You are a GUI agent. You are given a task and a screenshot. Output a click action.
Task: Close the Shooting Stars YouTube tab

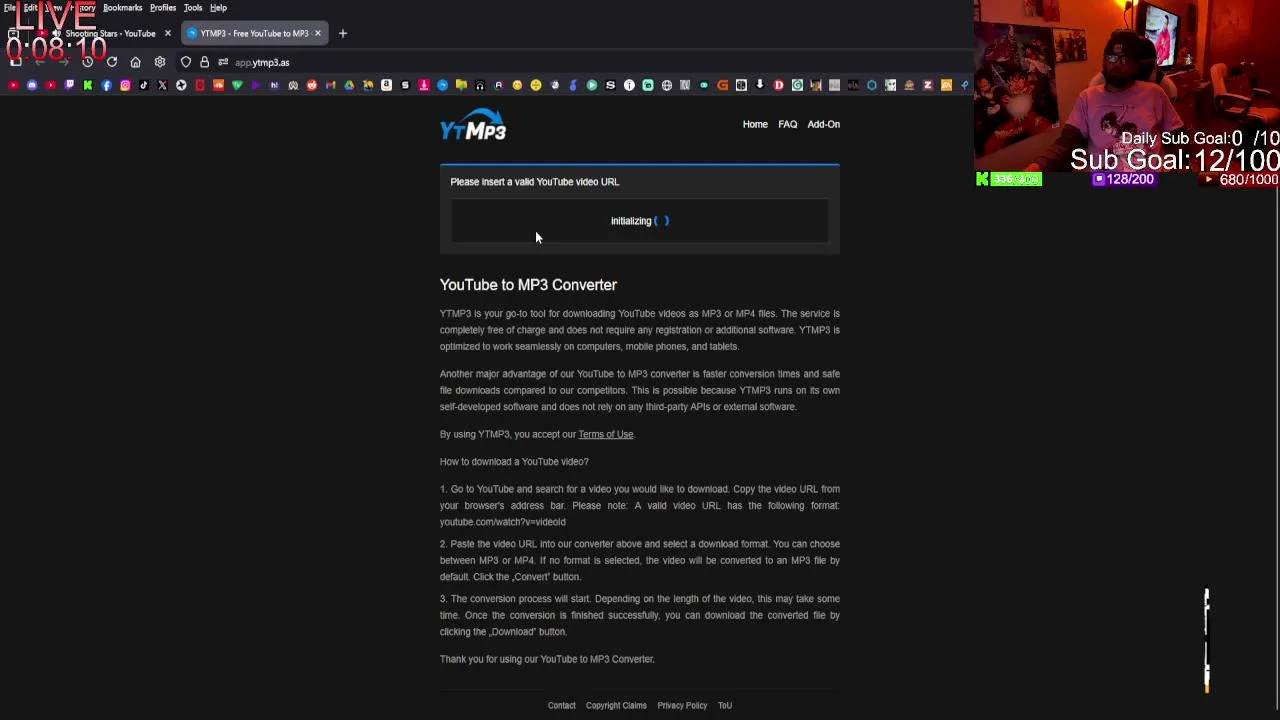pos(167,33)
